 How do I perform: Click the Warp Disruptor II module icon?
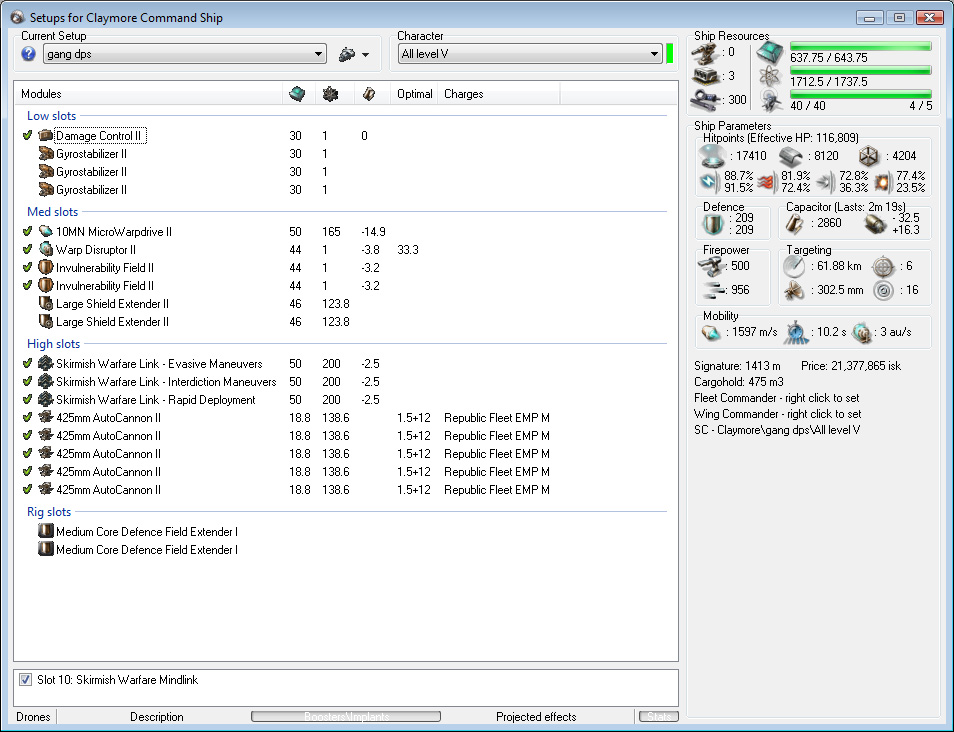pyautogui.click(x=46, y=249)
